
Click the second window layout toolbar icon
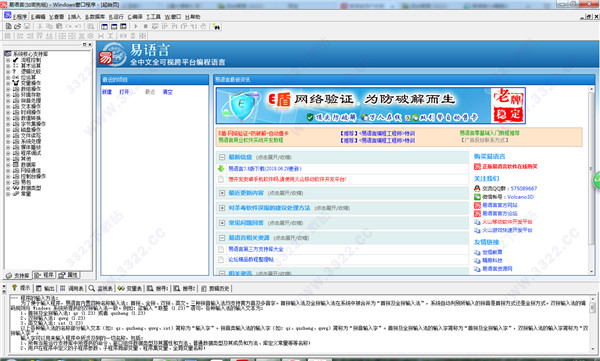click(114, 26)
